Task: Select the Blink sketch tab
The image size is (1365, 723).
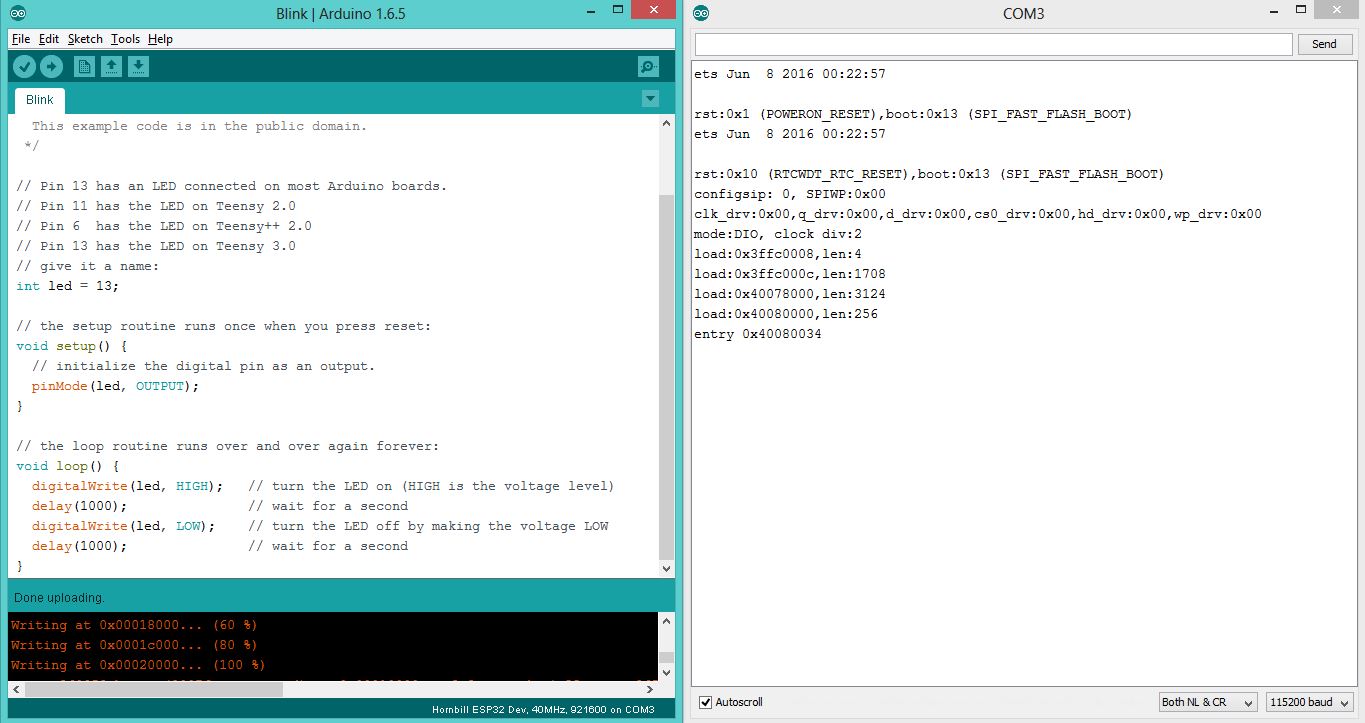Action: click(40, 100)
